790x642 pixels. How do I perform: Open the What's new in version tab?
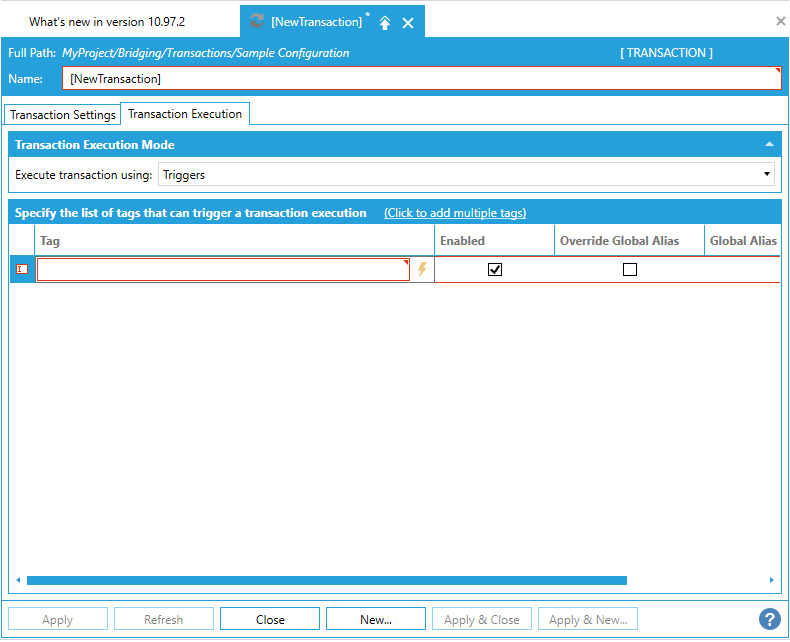(x=107, y=22)
